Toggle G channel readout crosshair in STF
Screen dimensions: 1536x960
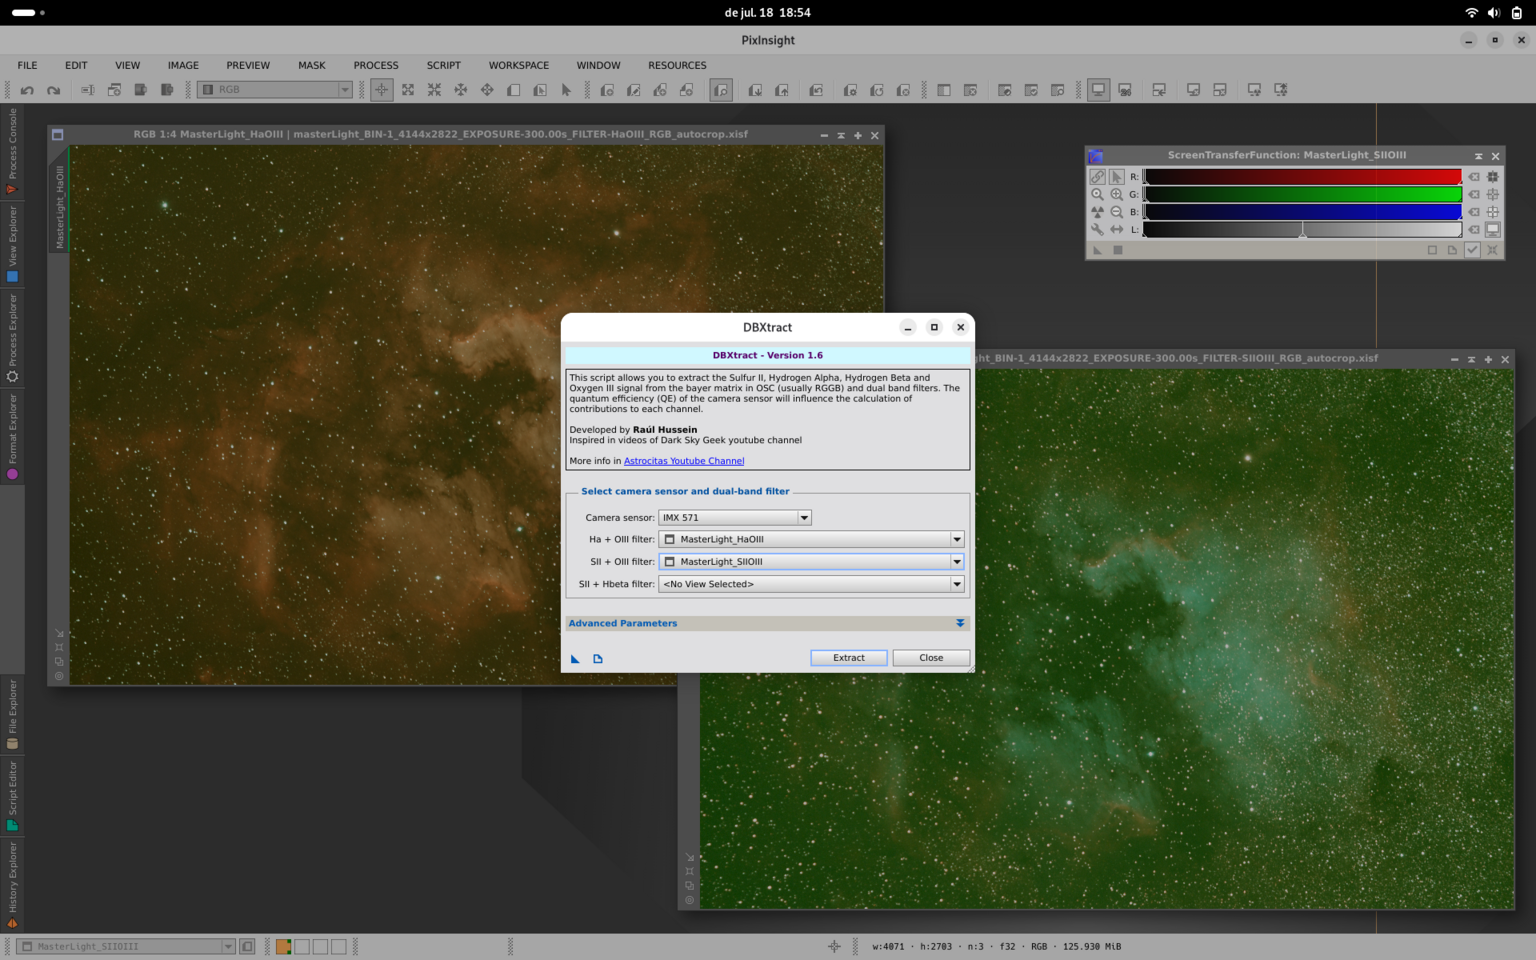tap(1493, 194)
